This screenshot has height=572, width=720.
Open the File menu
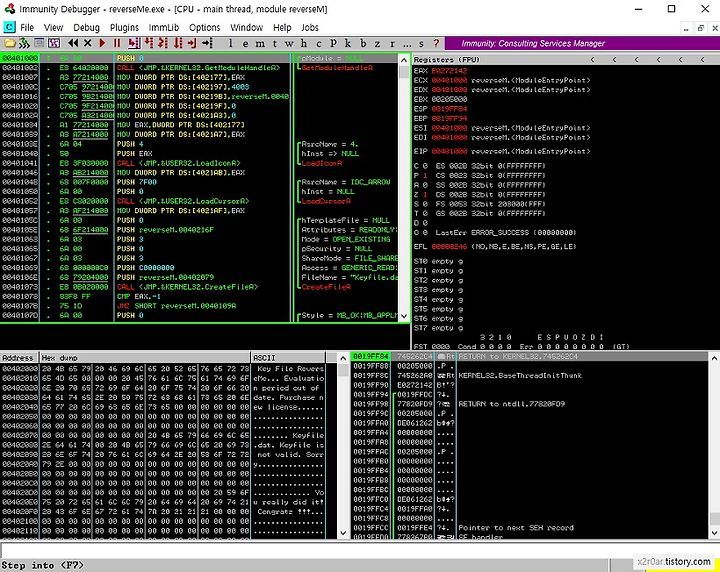tap(27, 28)
